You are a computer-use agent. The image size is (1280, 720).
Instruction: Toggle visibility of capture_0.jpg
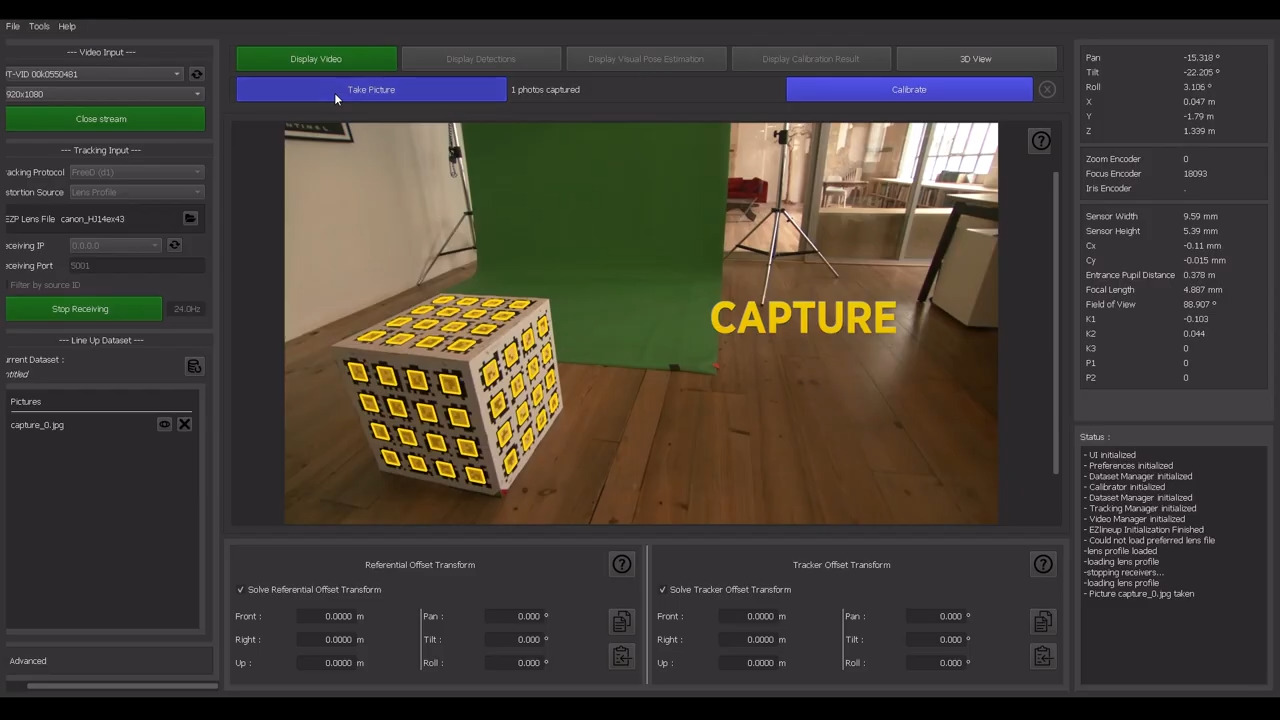(164, 425)
